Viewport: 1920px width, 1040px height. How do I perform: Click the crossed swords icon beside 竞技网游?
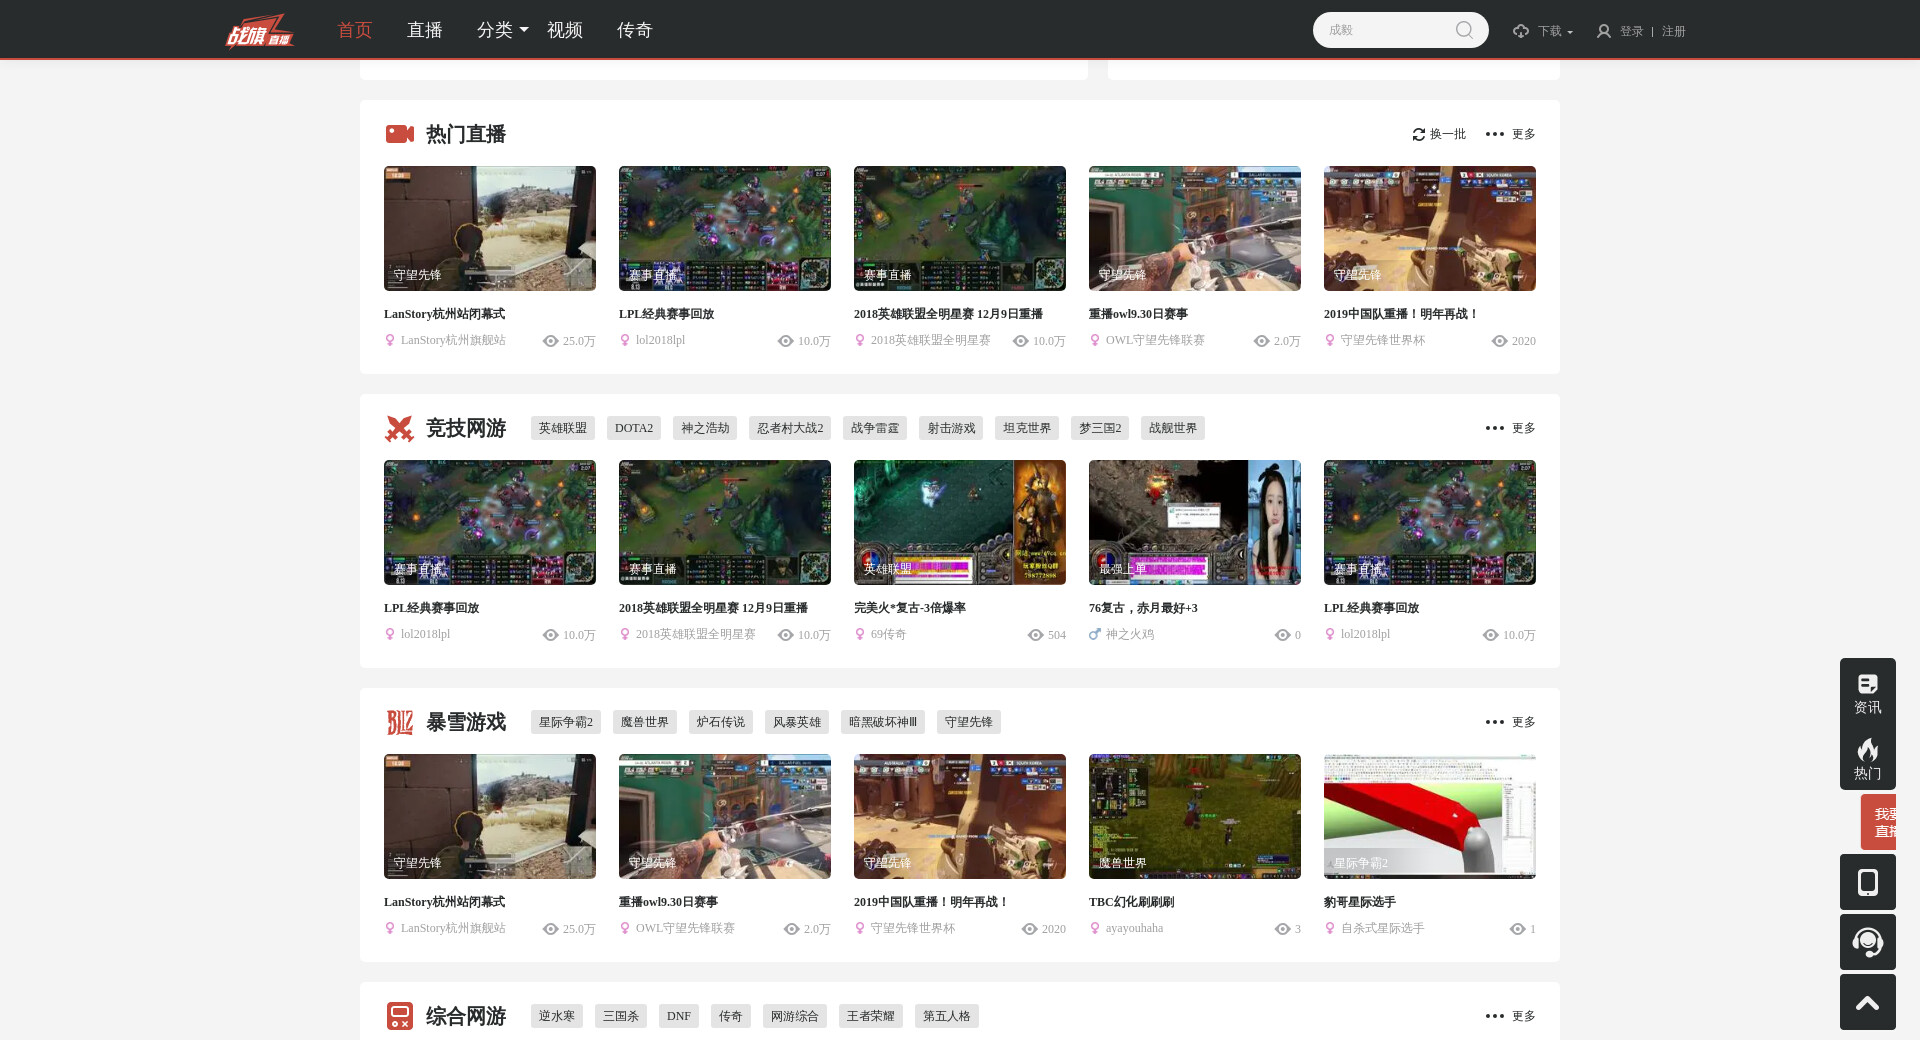tap(400, 428)
